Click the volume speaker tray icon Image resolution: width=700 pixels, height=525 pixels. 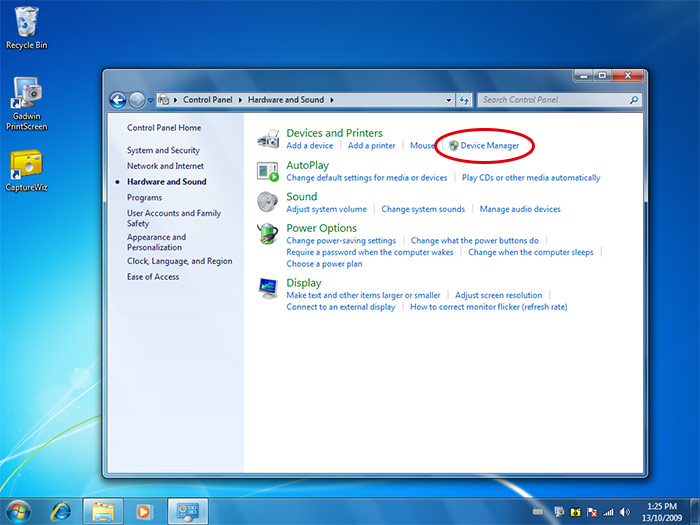[625, 512]
